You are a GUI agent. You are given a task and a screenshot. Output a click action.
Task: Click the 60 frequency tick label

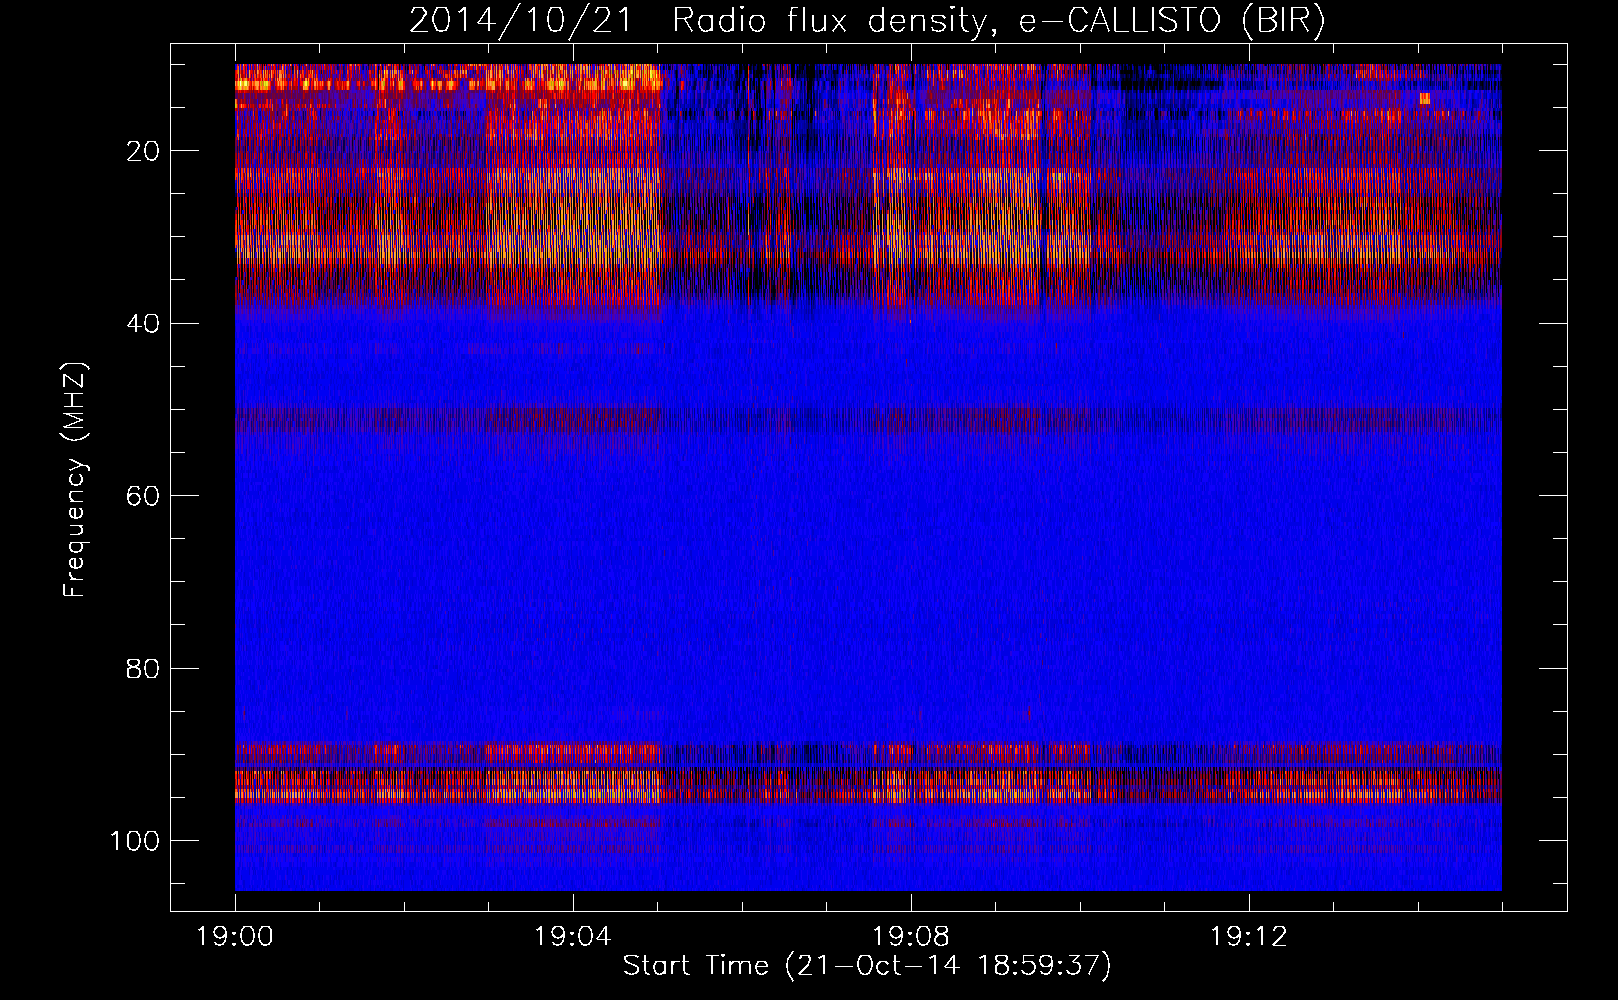click(x=144, y=496)
